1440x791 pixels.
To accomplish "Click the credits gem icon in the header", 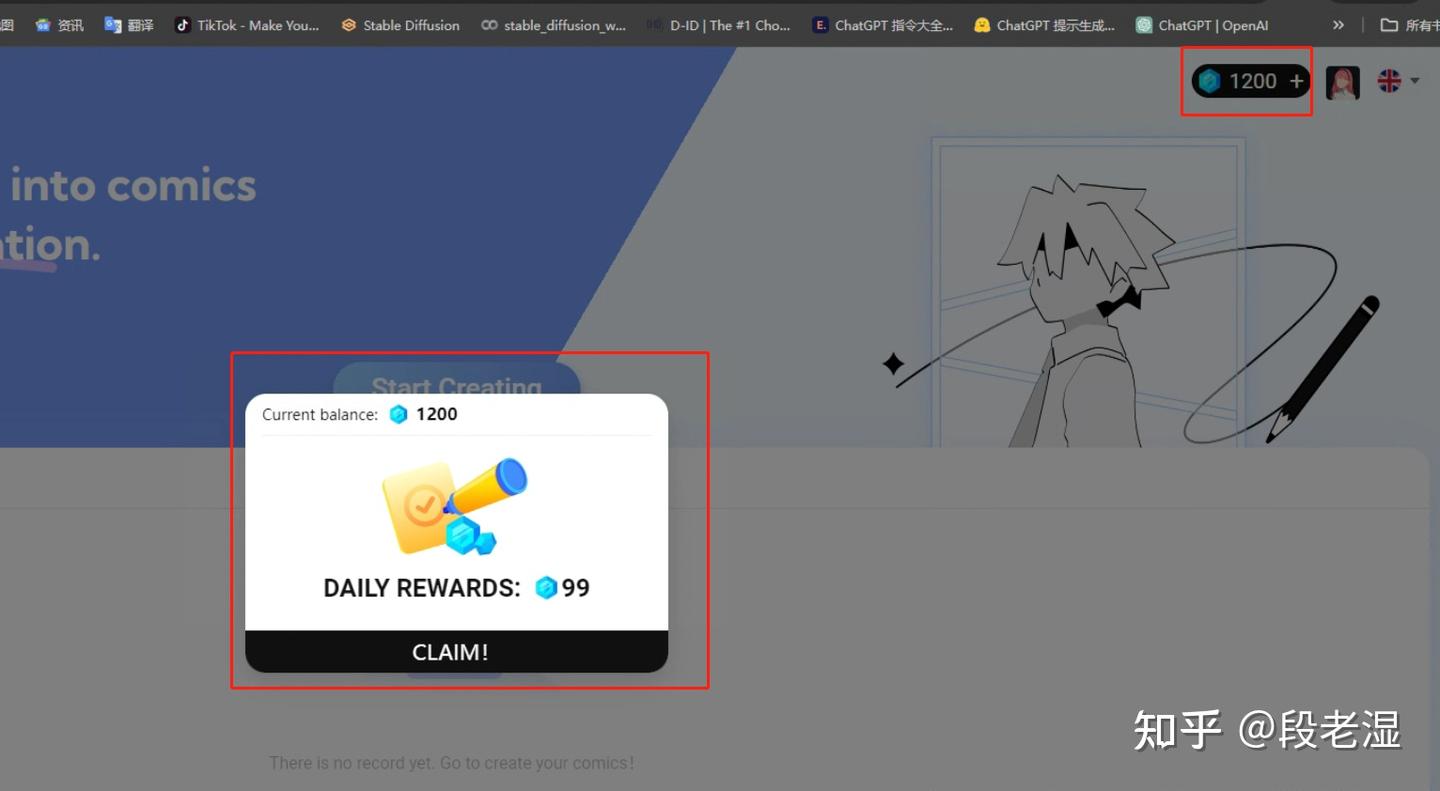I will (1210, 81).
